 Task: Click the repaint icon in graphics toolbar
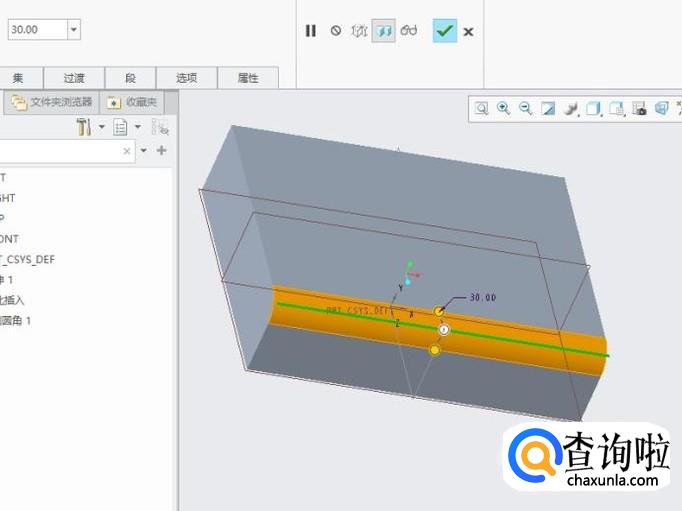coord(548,109)
